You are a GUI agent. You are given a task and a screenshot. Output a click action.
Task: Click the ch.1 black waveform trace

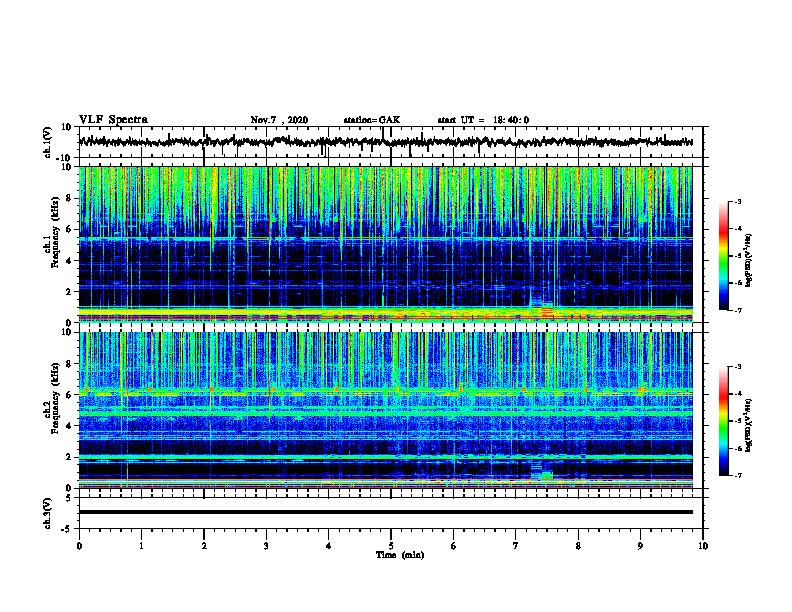[x=385, y=142]
